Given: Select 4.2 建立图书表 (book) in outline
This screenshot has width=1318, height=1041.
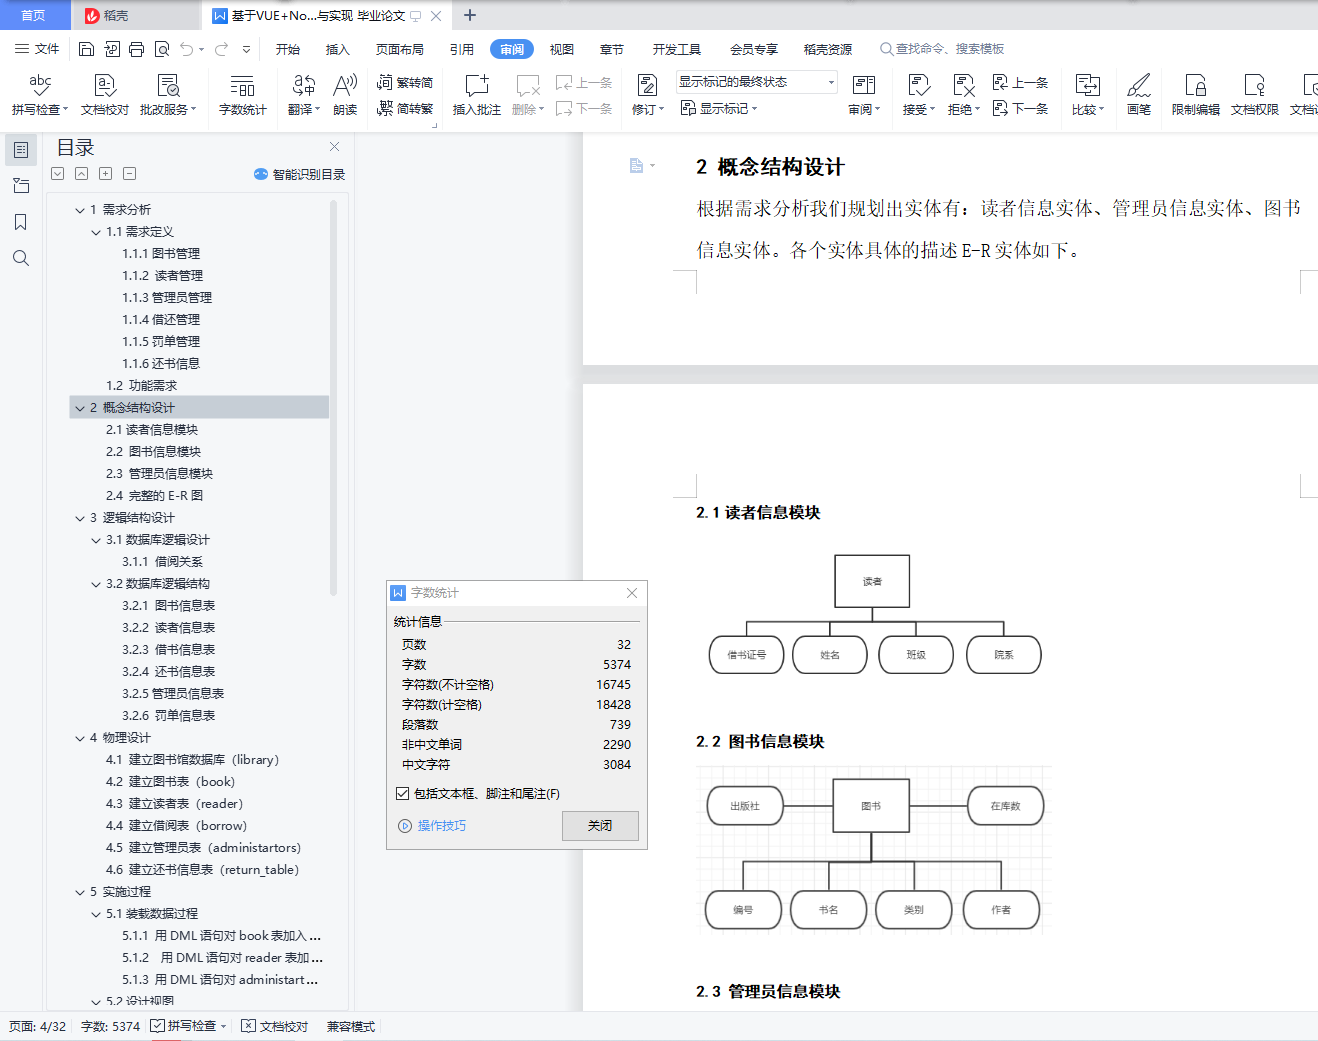Looking at the screenshot, I should pyautogui.click(x=171, y=782).
